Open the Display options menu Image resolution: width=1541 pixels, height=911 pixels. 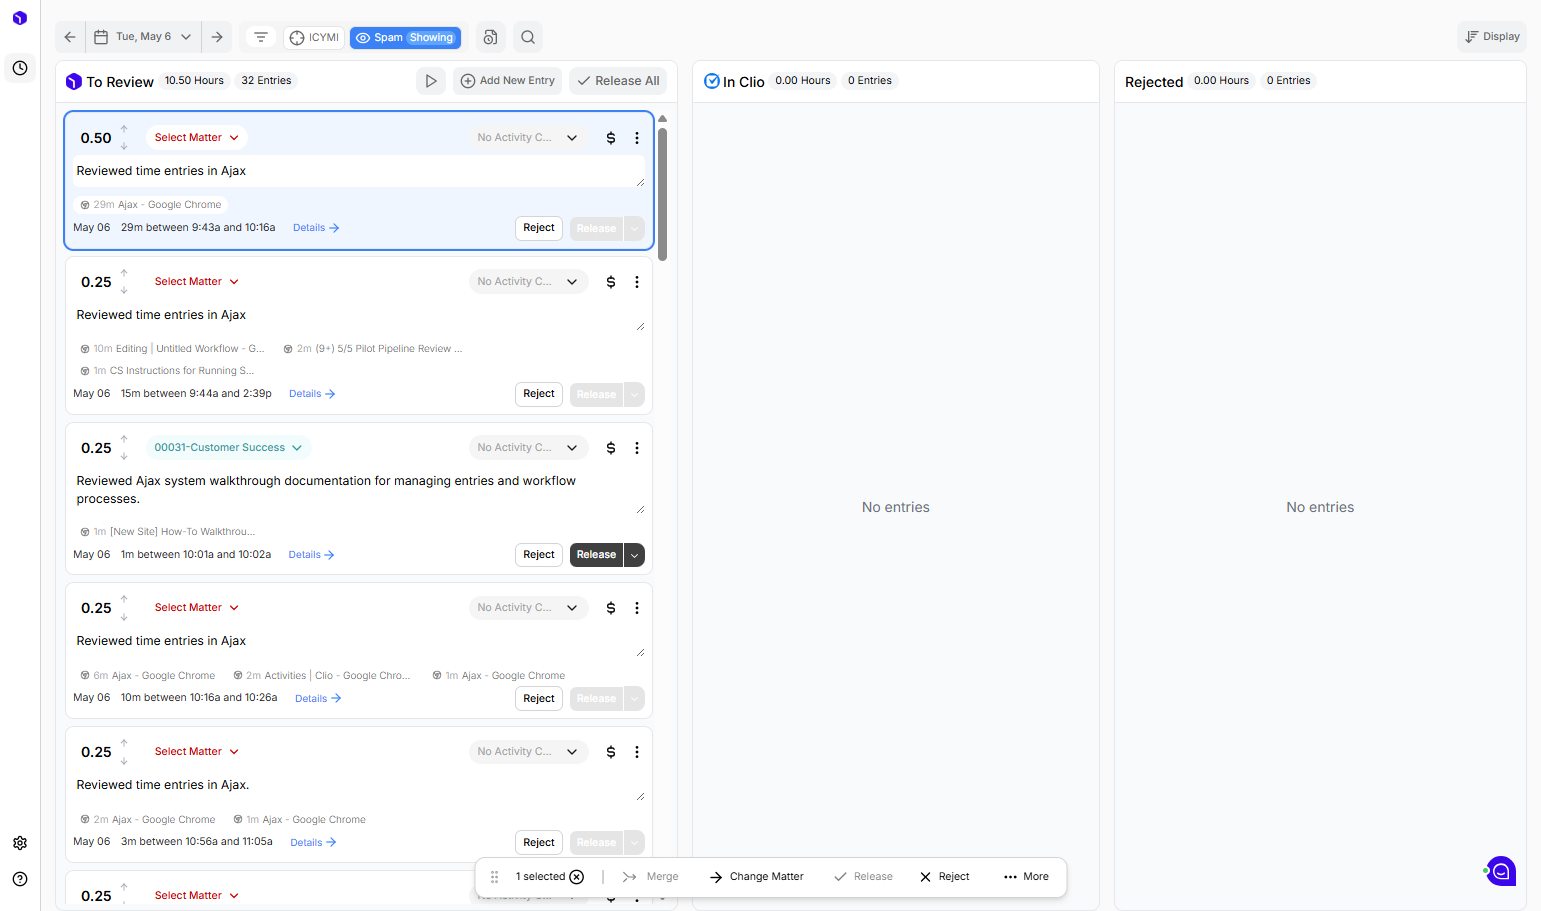point(1492,37)
